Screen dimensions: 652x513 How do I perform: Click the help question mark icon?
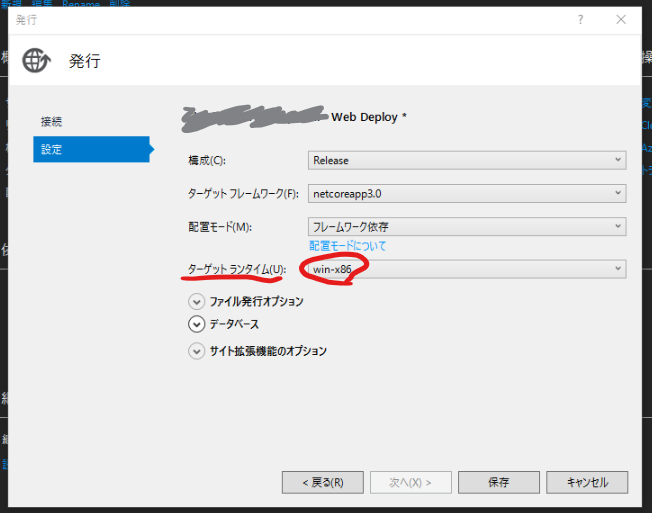coord(580,20)
